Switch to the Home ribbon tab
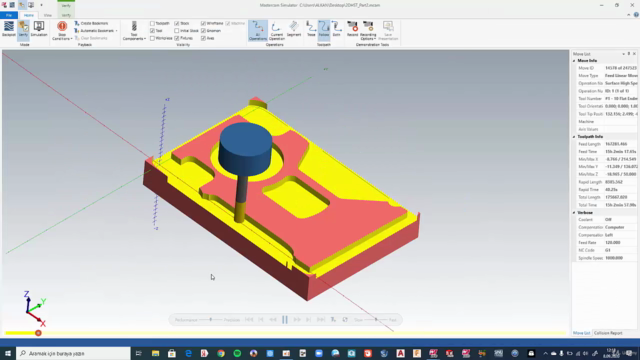This screenshot has height=360, width=640. tap(29, 15)
